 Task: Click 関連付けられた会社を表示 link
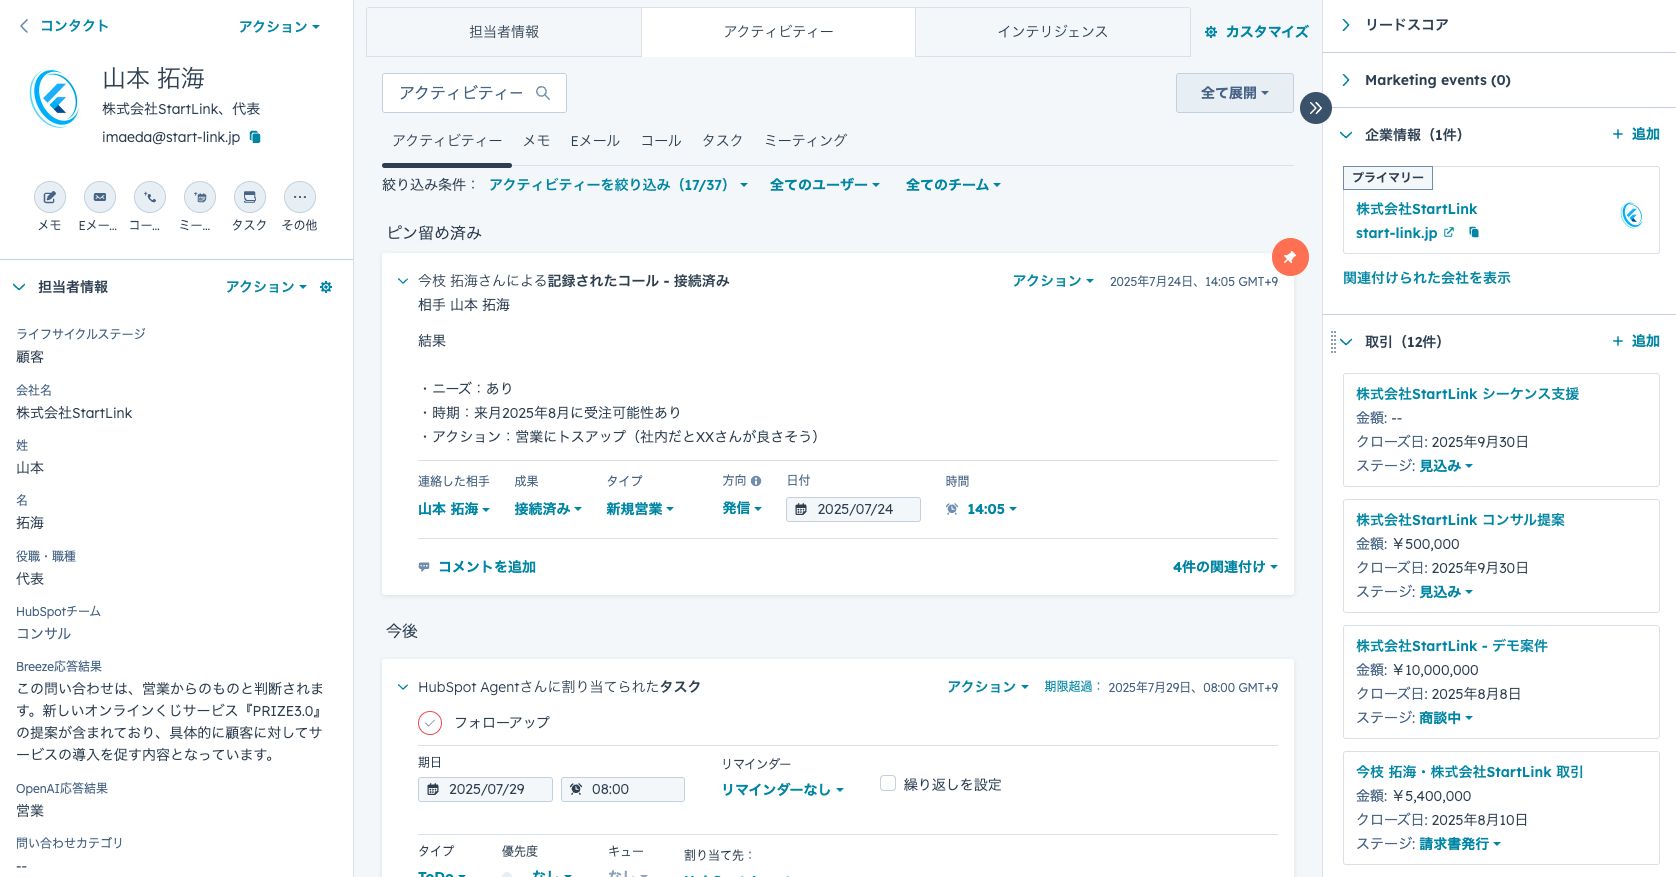tap(1426, 278)
